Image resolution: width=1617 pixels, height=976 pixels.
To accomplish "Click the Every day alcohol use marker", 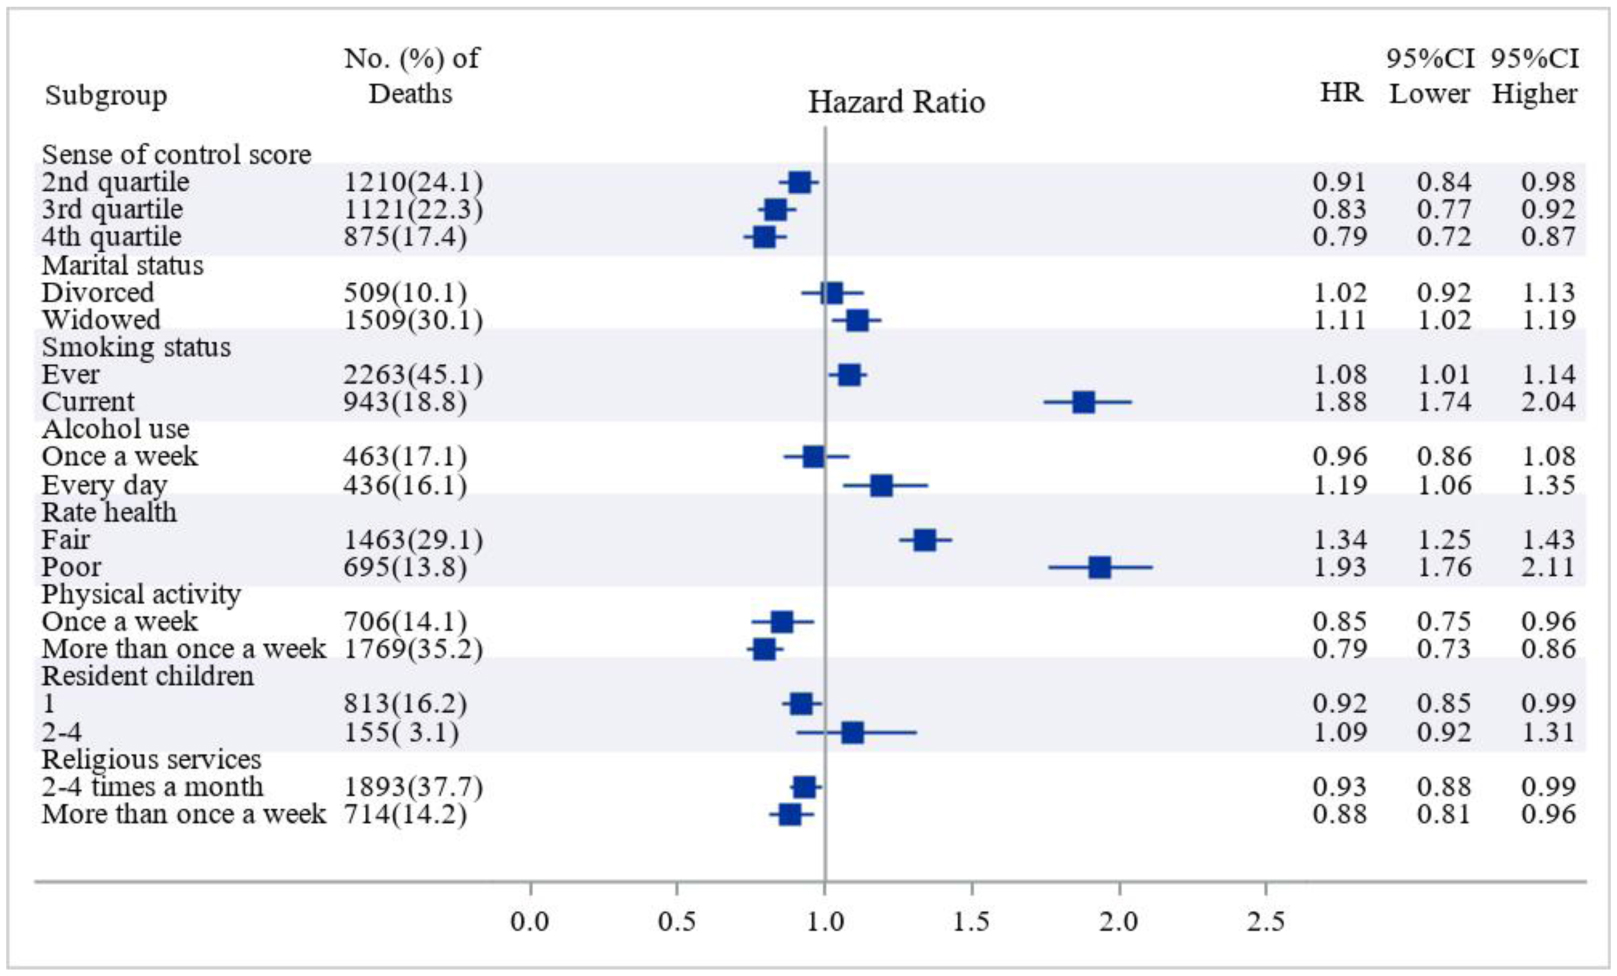I will point(881,485).
